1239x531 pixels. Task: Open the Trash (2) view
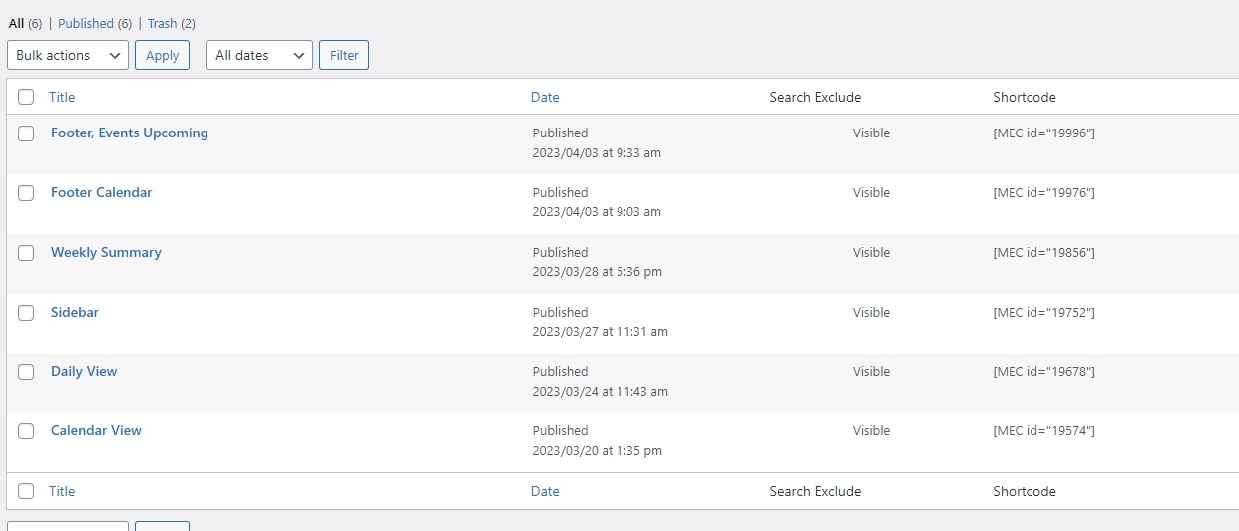pos(172,23)
